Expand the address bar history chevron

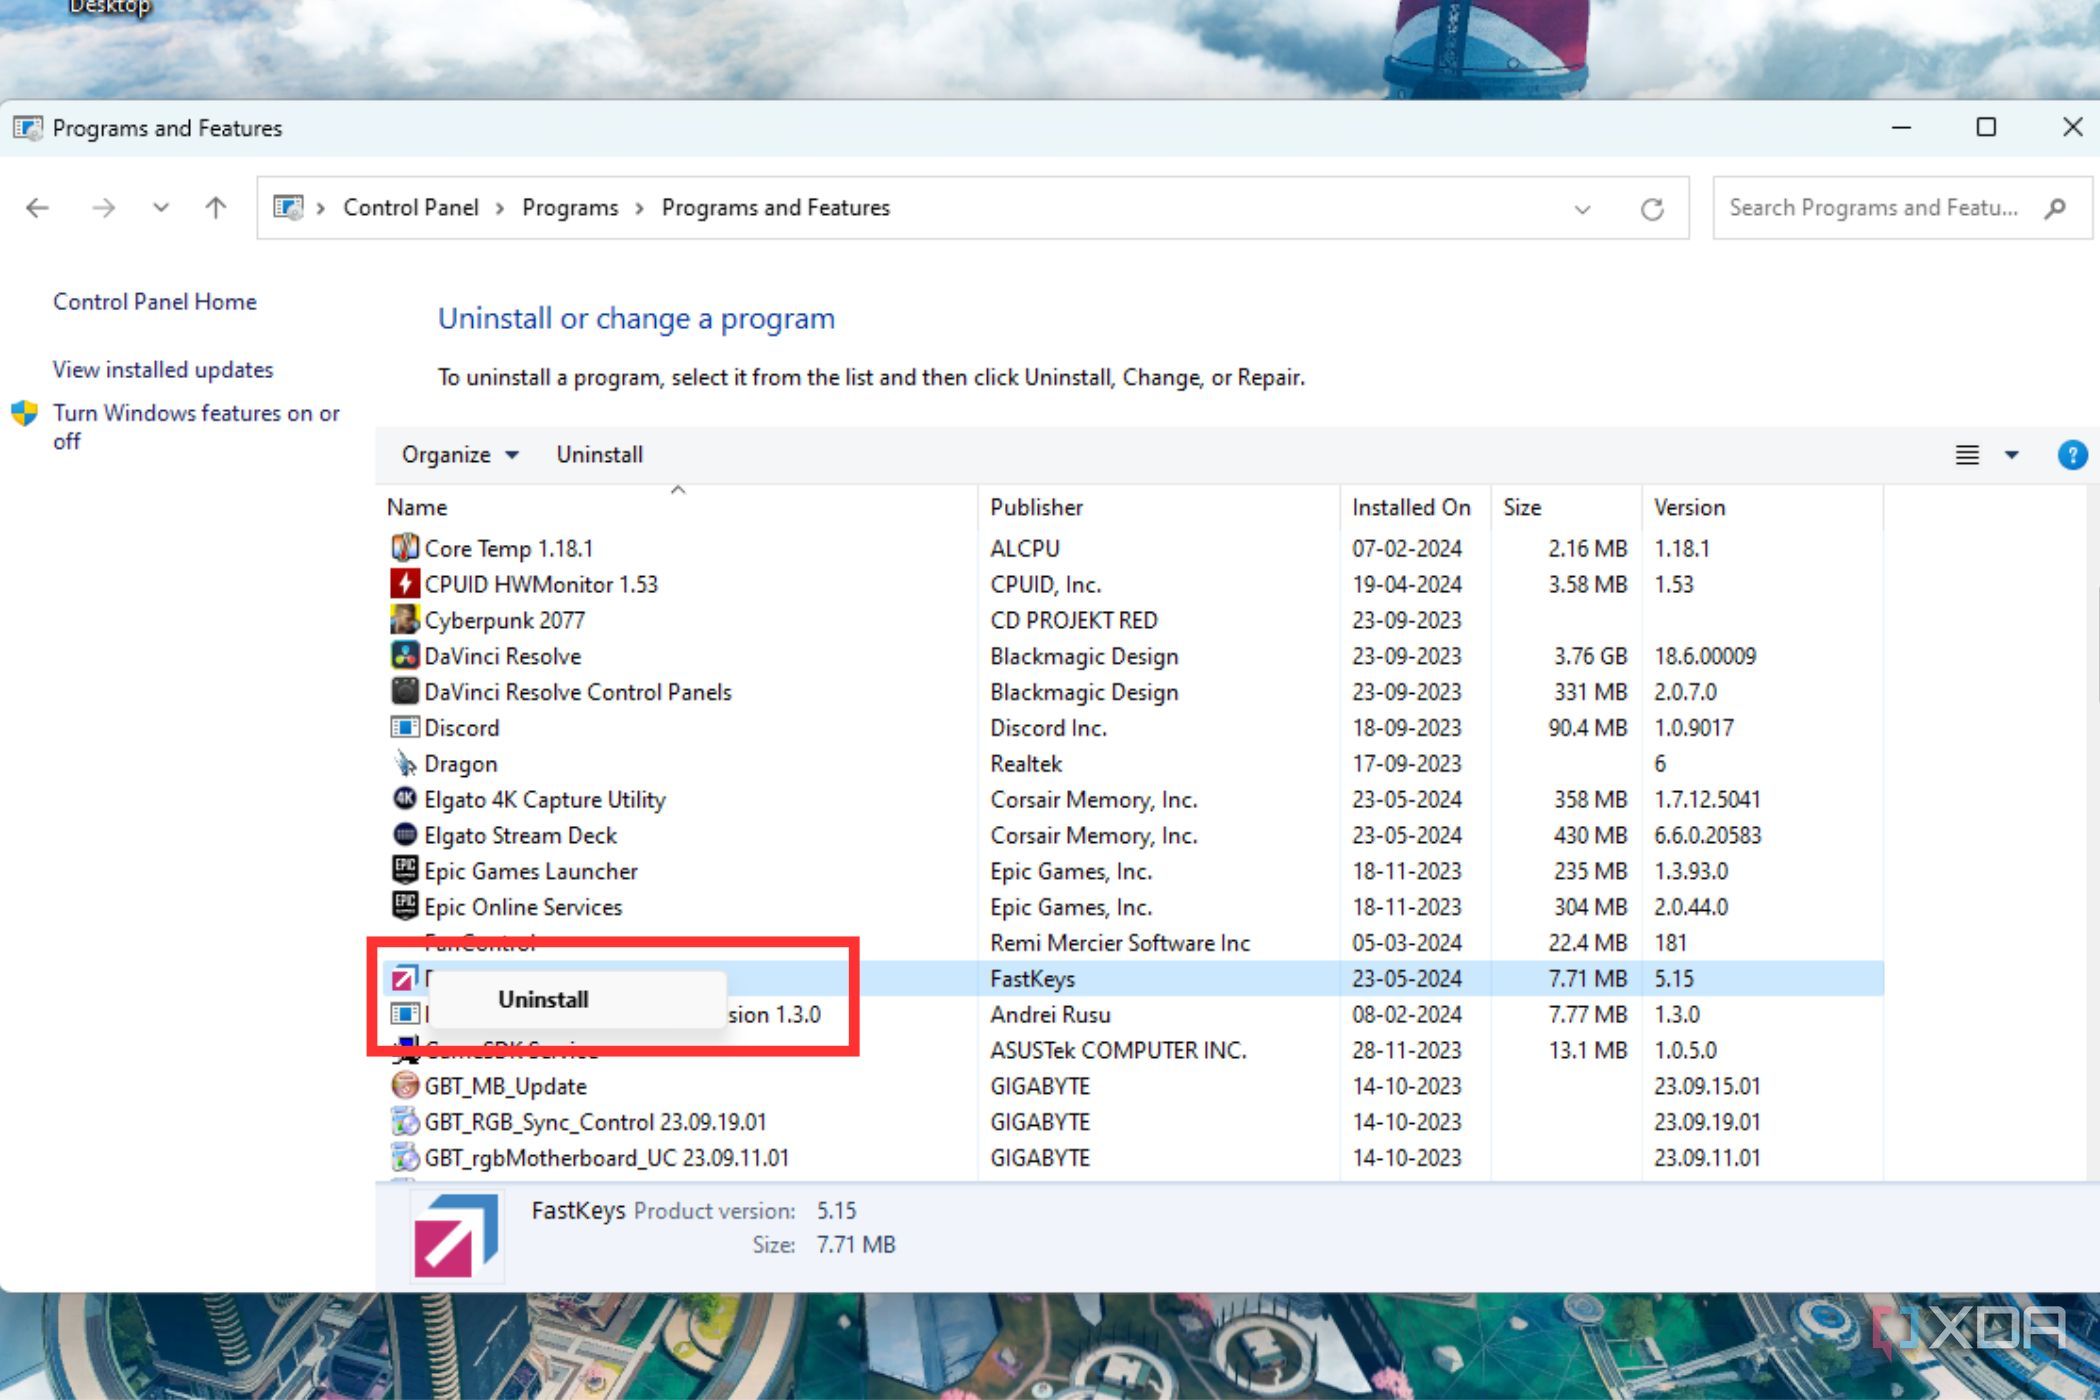coord(1582,208)
